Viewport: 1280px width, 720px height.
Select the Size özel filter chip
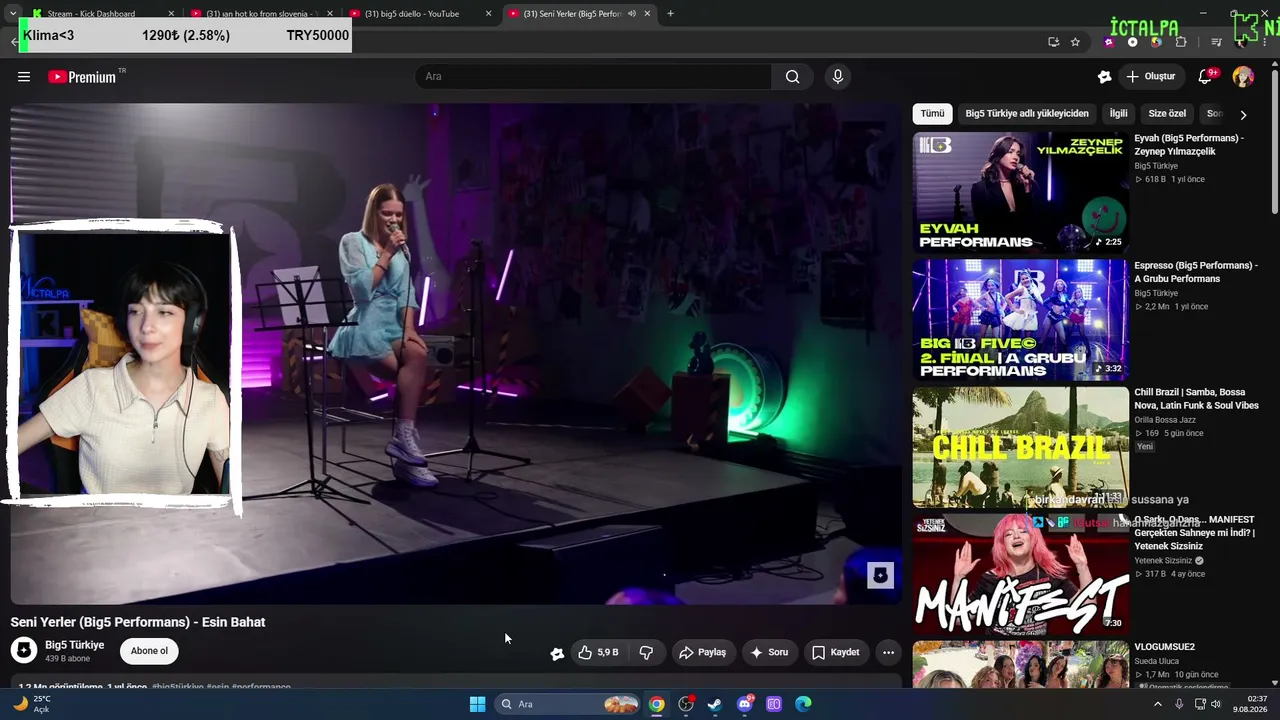click(x=1167, y=114)
